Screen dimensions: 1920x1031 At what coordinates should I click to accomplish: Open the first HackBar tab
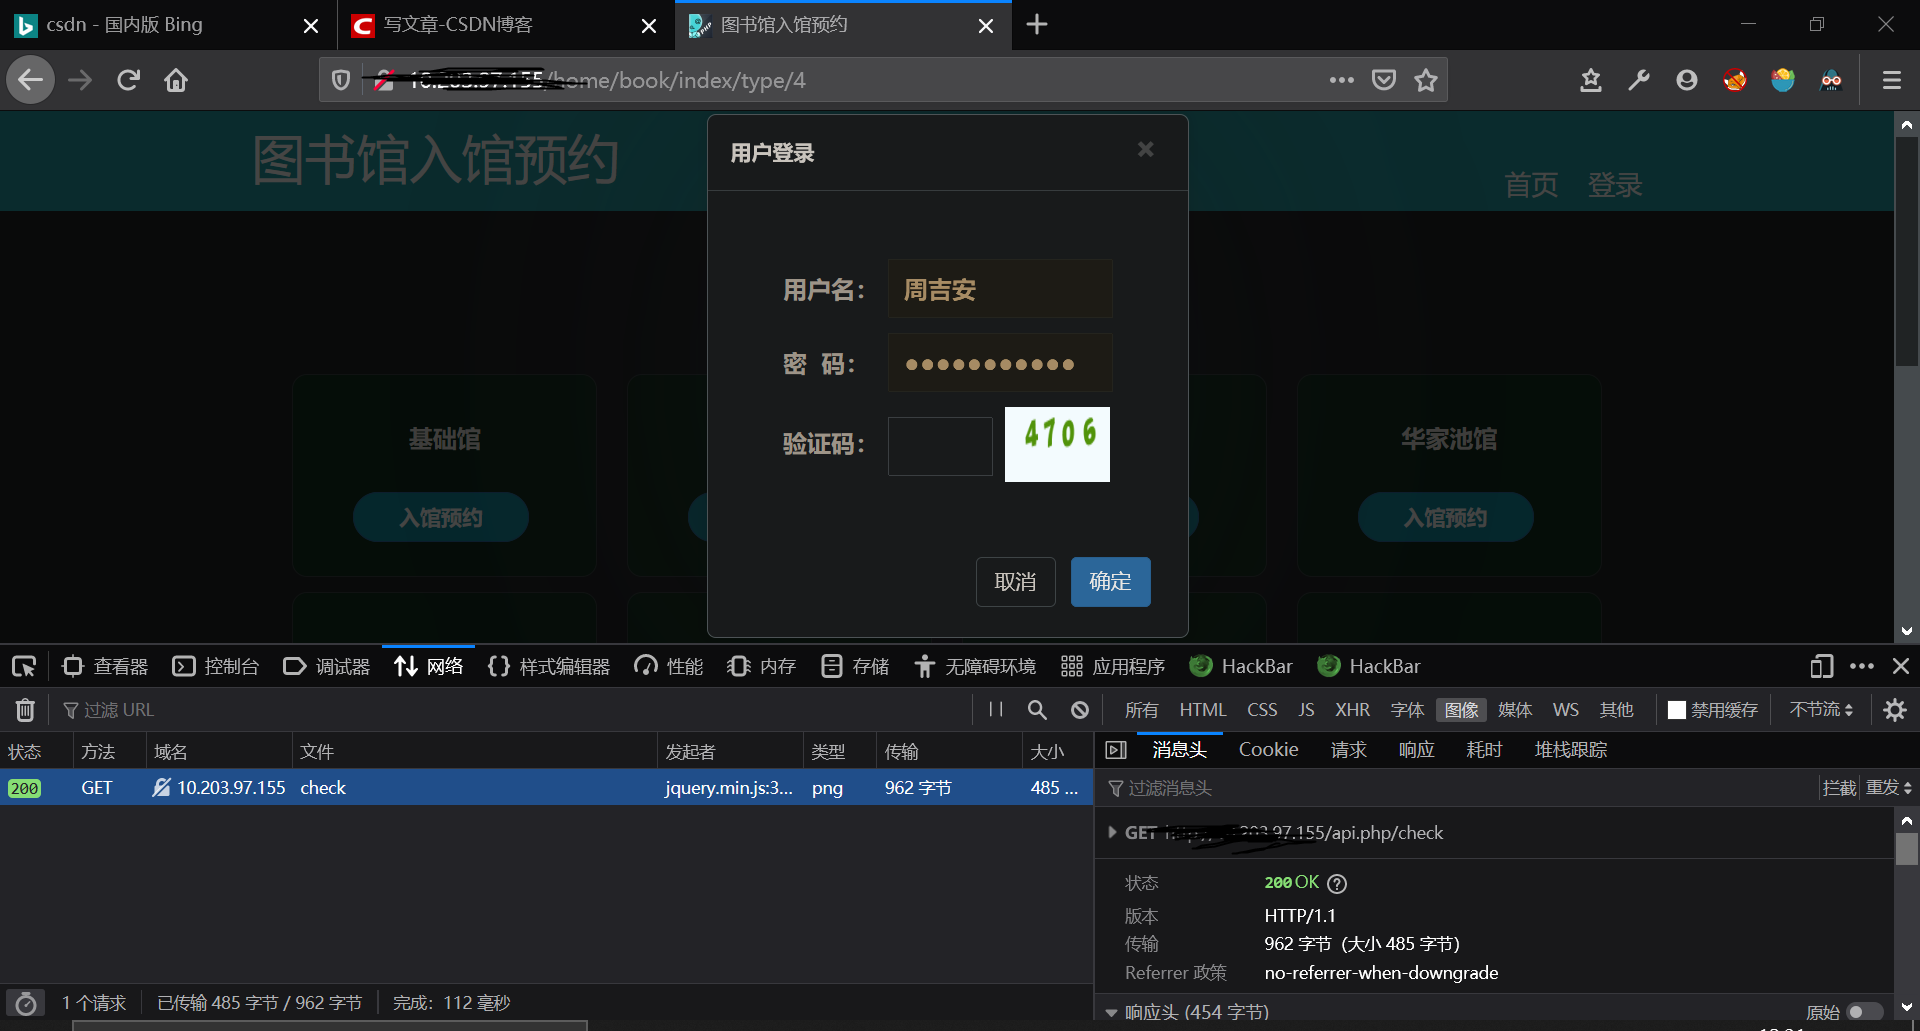[1241, 666]
